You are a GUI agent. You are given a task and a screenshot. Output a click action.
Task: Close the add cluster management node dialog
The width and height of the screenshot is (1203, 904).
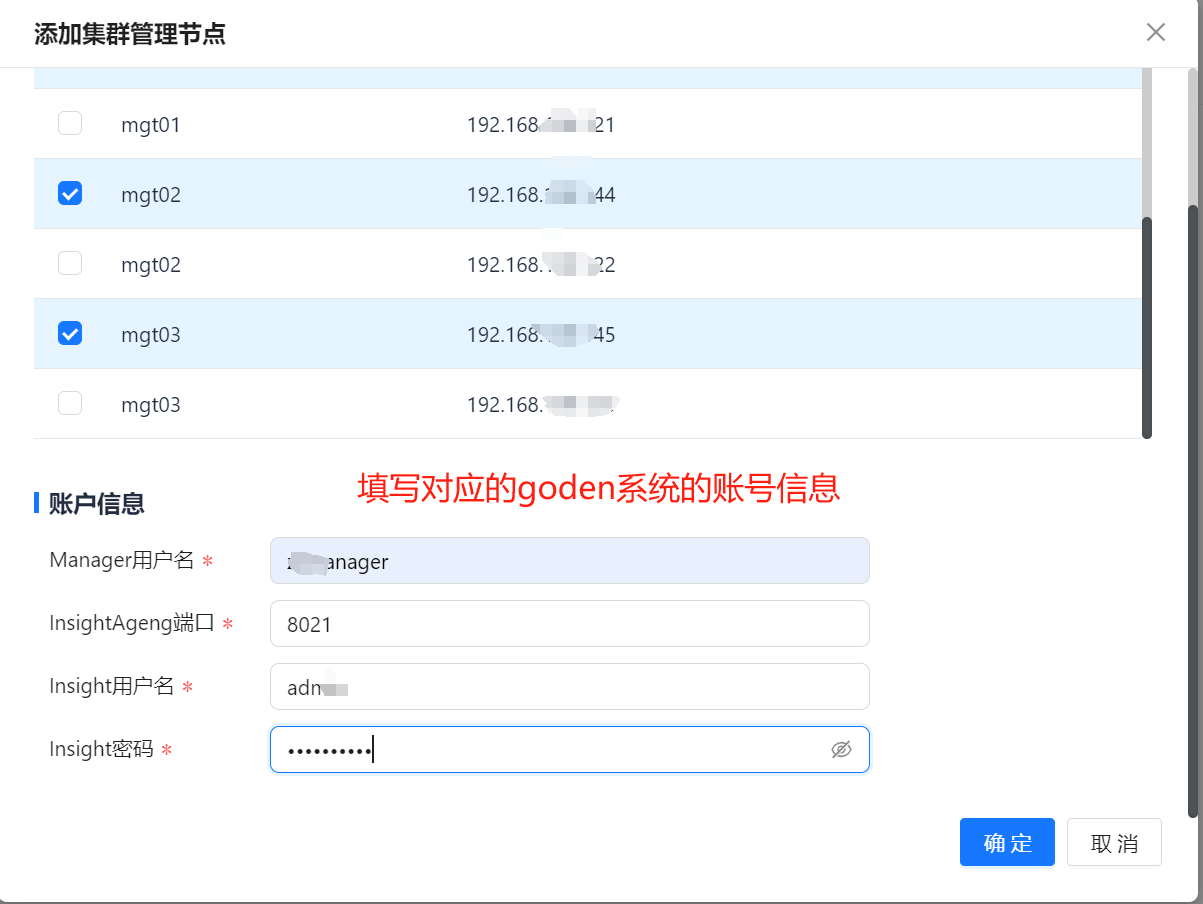(x=1156, y=32)
